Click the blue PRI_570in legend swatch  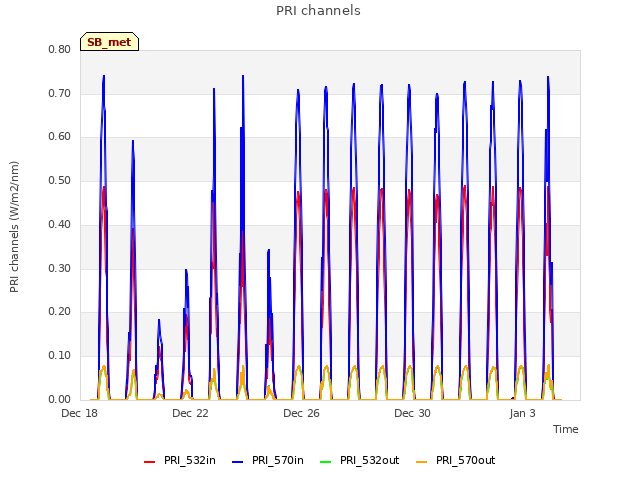[237, 462]
